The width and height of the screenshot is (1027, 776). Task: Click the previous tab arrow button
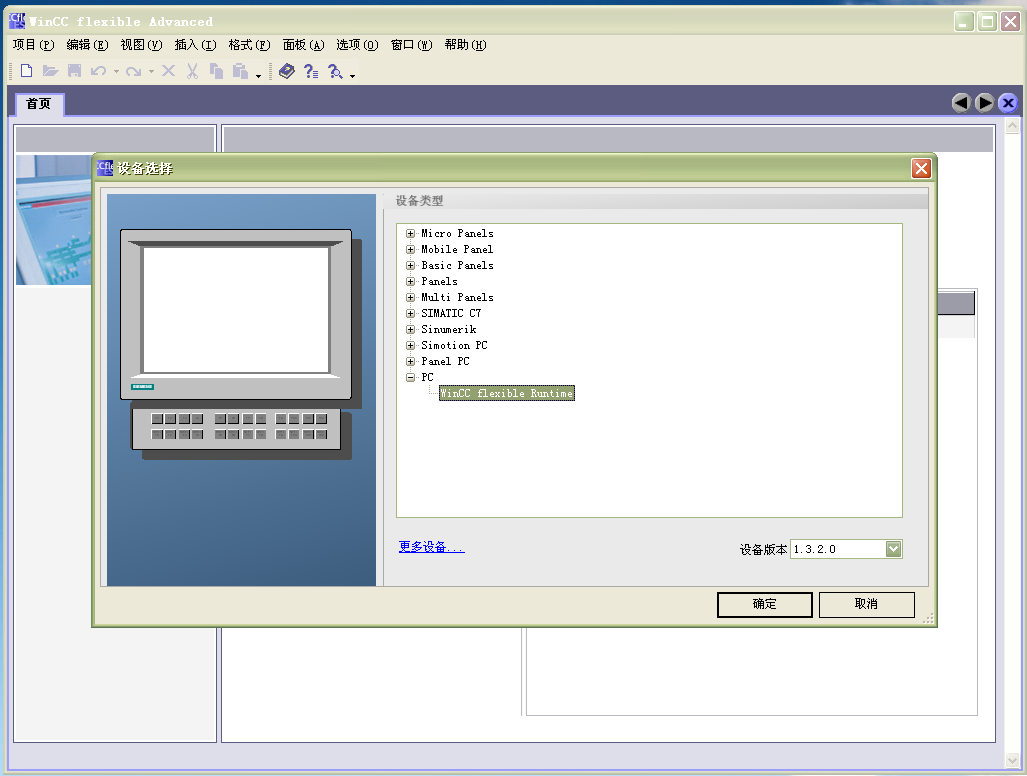(961, 103)
